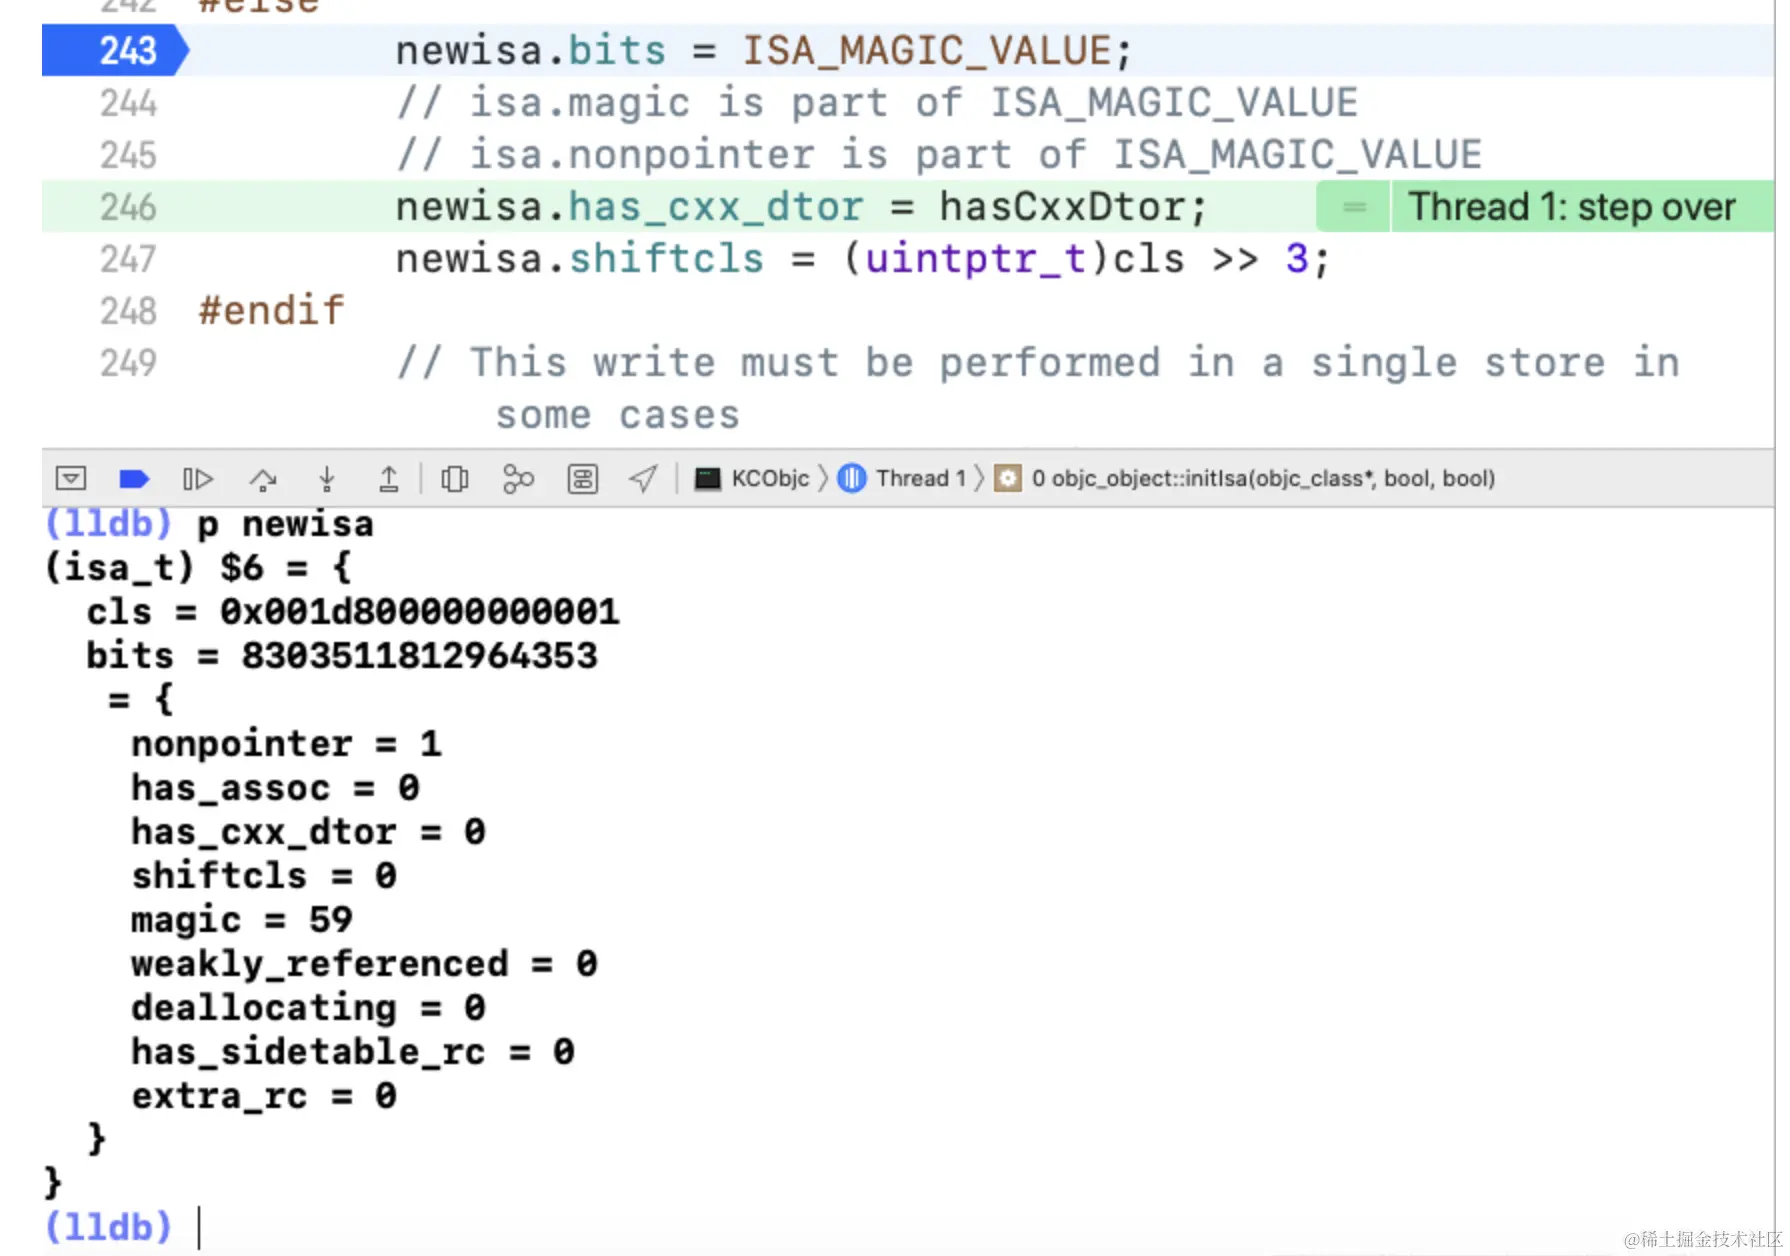Click bits value 8303511812964353
Viewport: 1790px width, 1256px height.
click(420, 656)
